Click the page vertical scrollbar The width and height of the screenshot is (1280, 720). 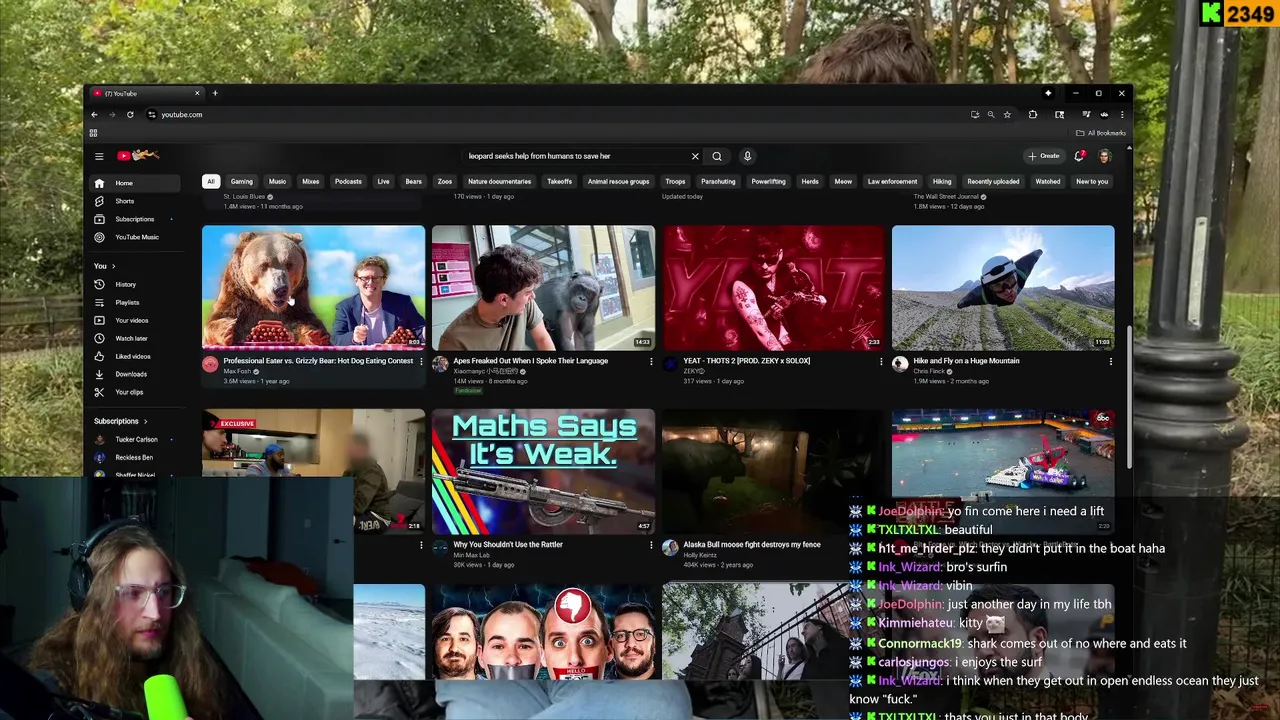1129,396
